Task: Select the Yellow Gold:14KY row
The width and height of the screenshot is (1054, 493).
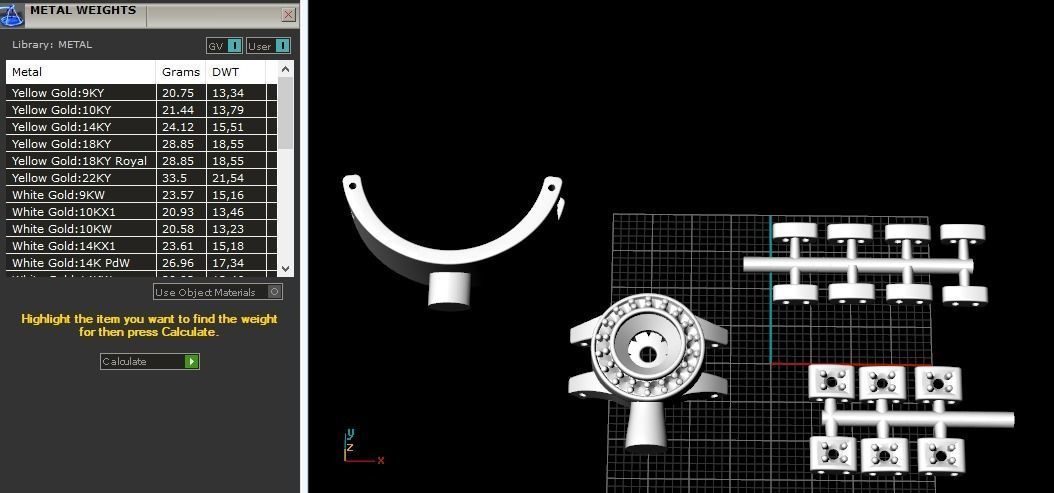Action: pos(141,126)
